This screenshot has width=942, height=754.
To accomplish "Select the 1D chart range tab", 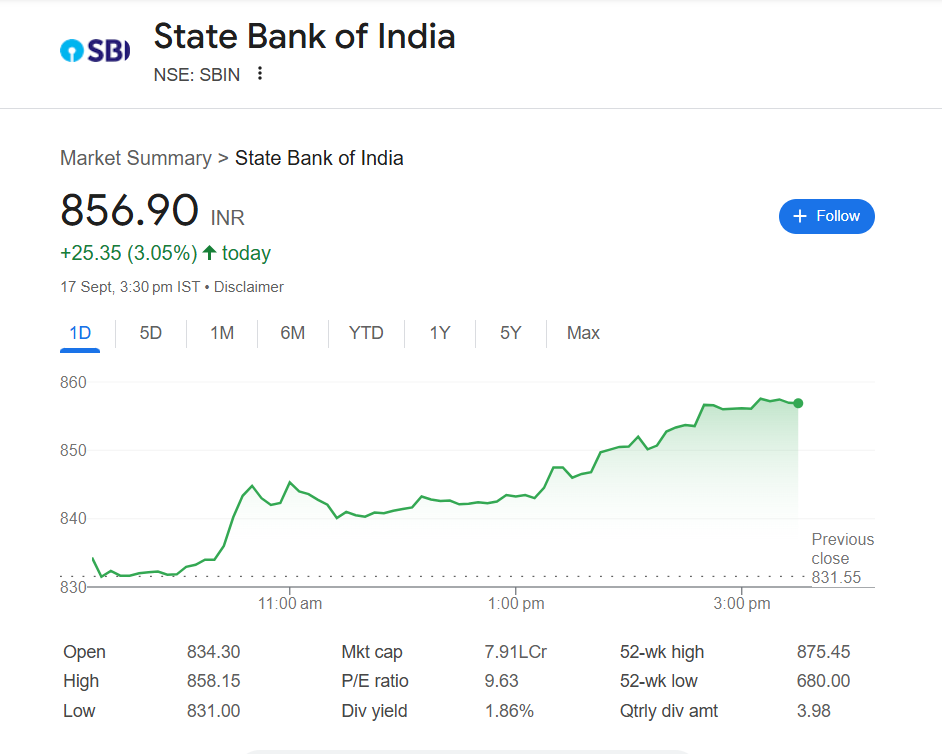I will (x=80, y=333).
